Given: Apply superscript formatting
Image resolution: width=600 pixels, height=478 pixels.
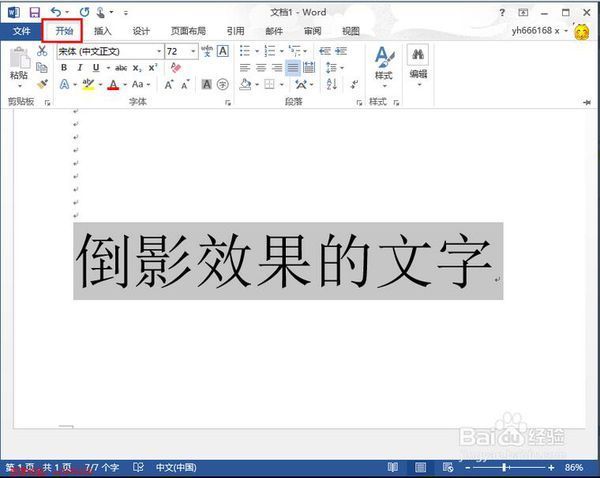Looking at the screenshot, I should pyautogui.click(x=153, y=67).
